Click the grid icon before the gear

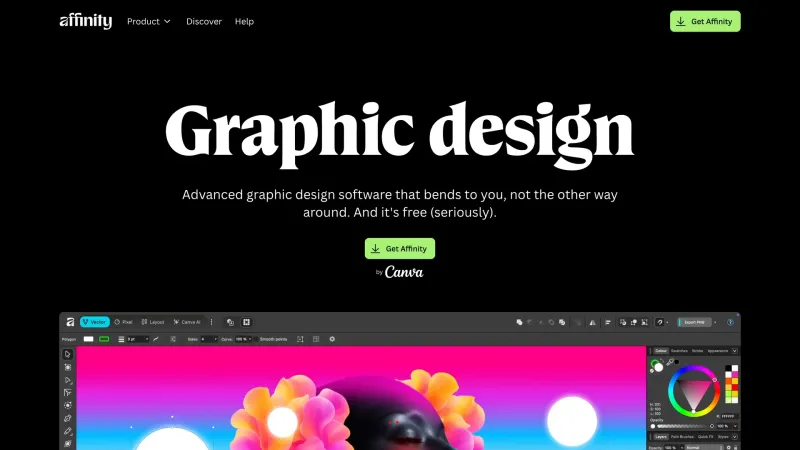point(316,339)
